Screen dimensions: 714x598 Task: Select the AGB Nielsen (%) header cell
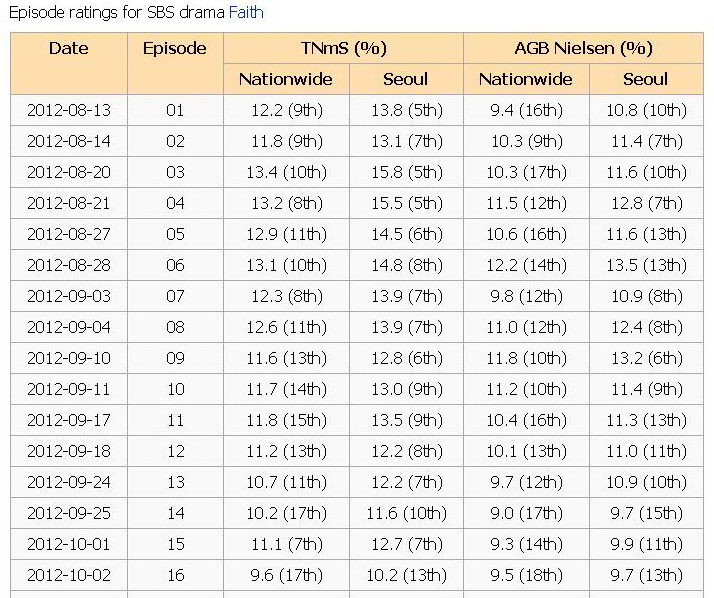583,48
